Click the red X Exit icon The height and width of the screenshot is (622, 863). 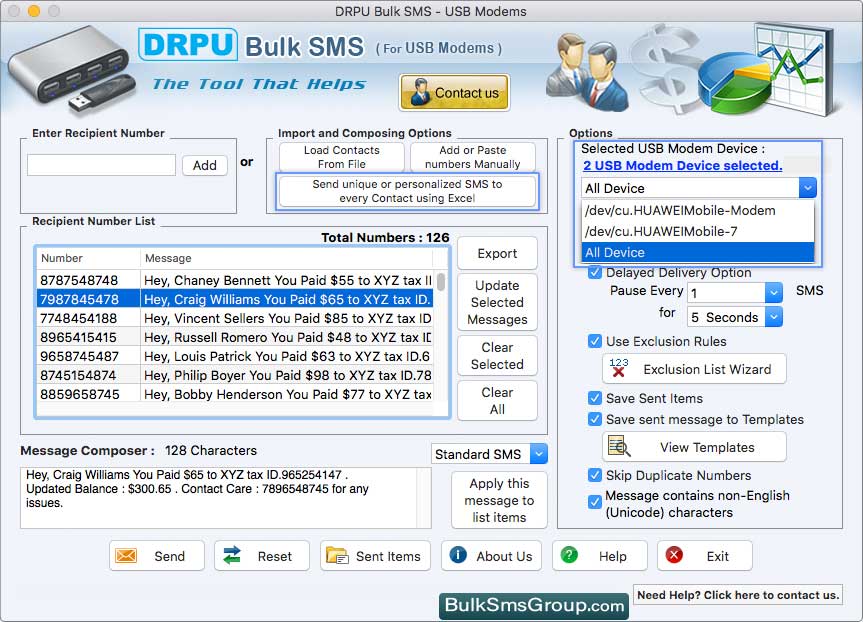click(674, 555)
